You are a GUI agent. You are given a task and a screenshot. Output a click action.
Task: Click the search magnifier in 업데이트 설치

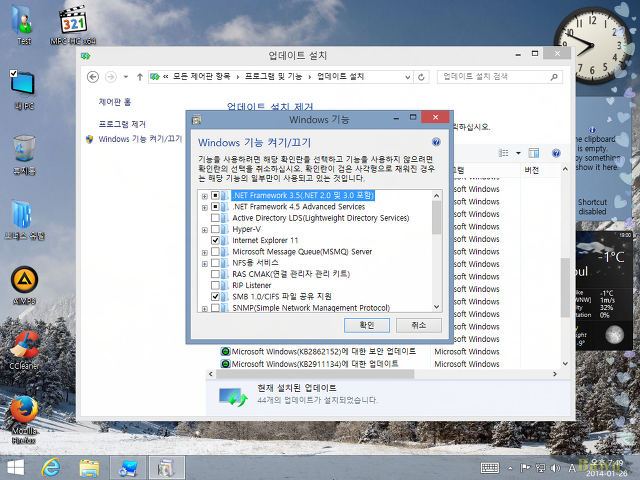pos(554,77)
